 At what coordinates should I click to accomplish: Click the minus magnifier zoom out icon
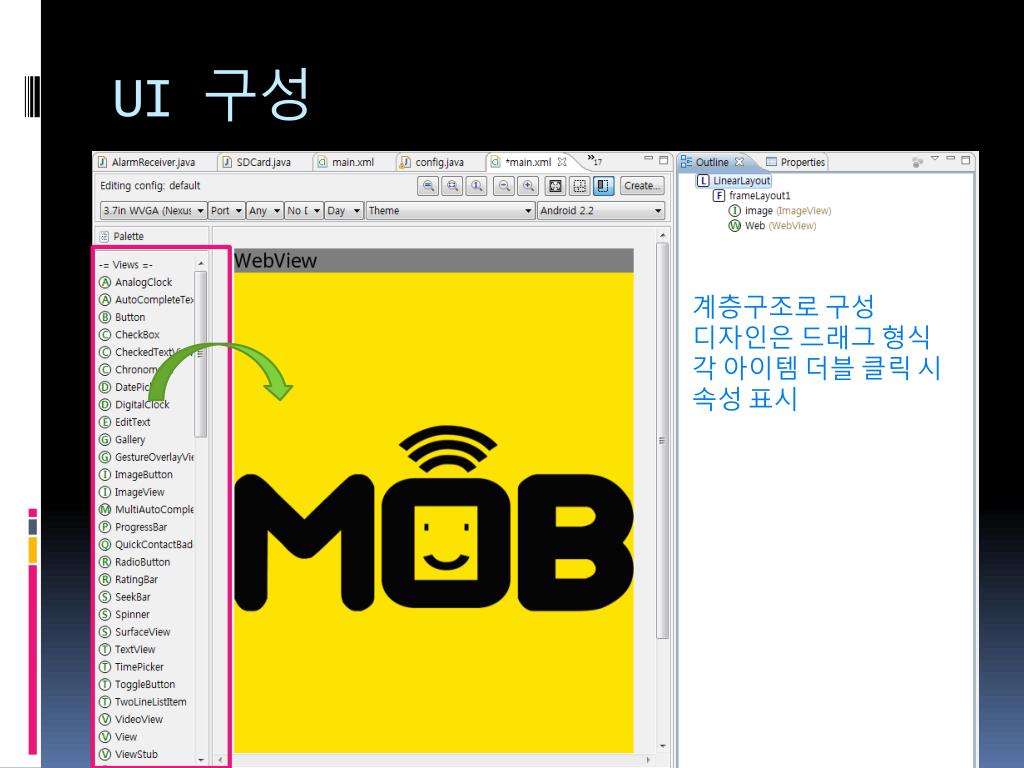click(504, 186)
